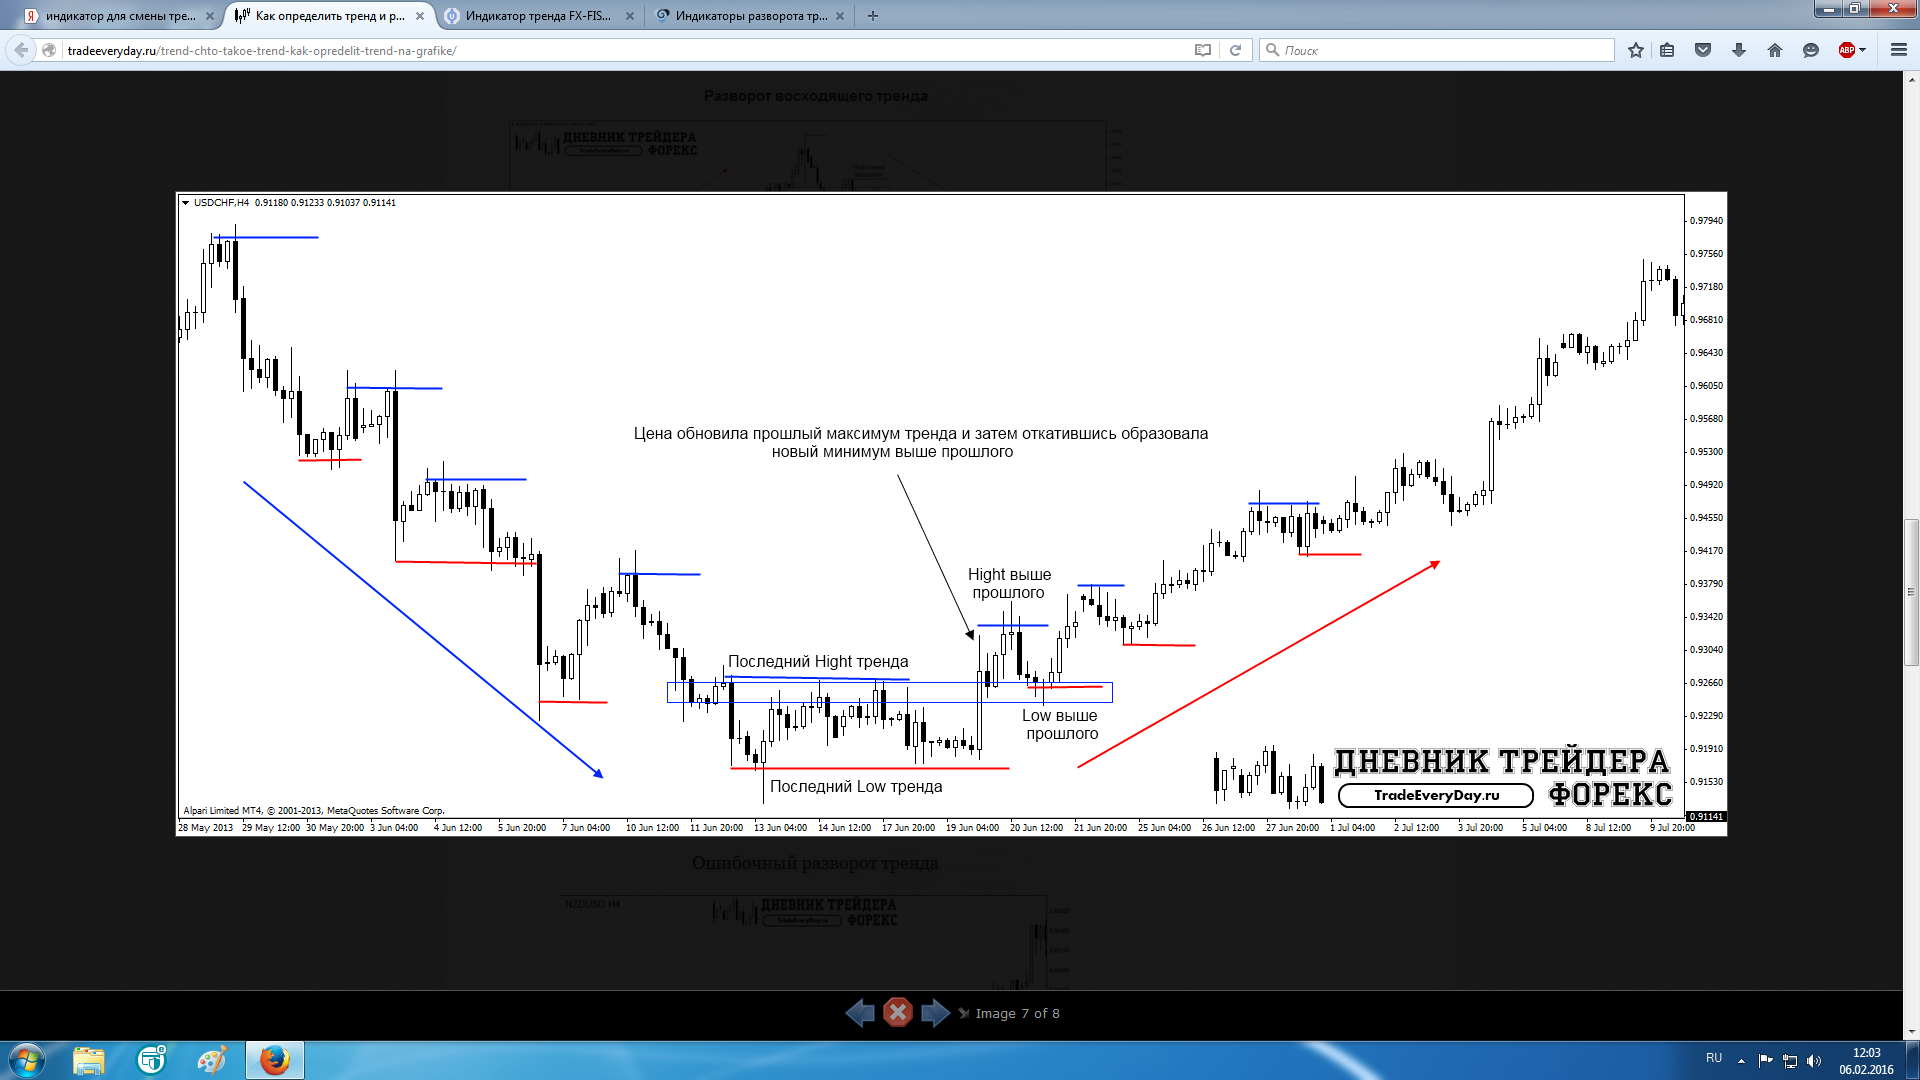Reload the page with the refresh icon

click(x=1235, y=50)
